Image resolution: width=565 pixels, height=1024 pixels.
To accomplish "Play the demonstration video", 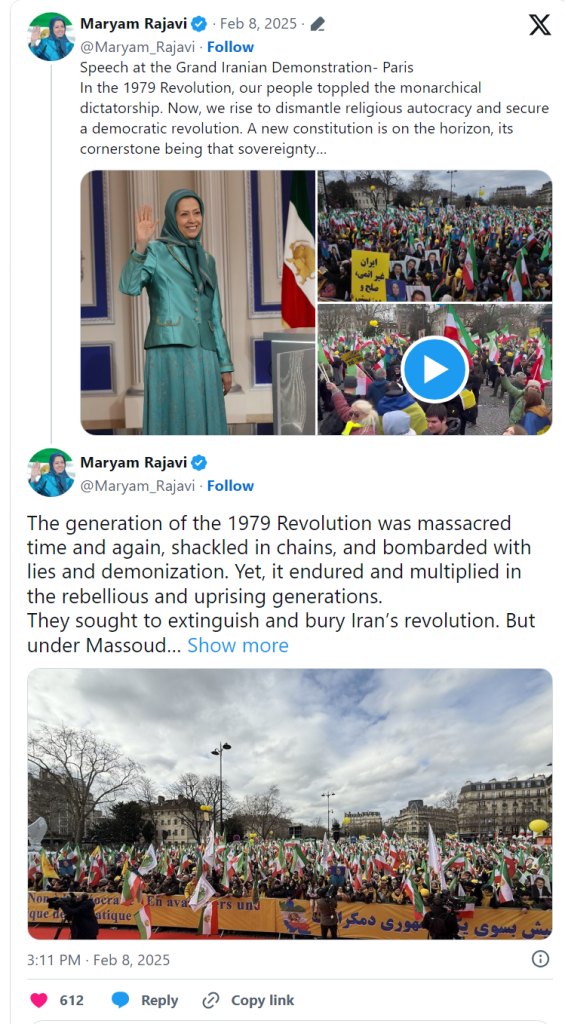I will point(434,370).
